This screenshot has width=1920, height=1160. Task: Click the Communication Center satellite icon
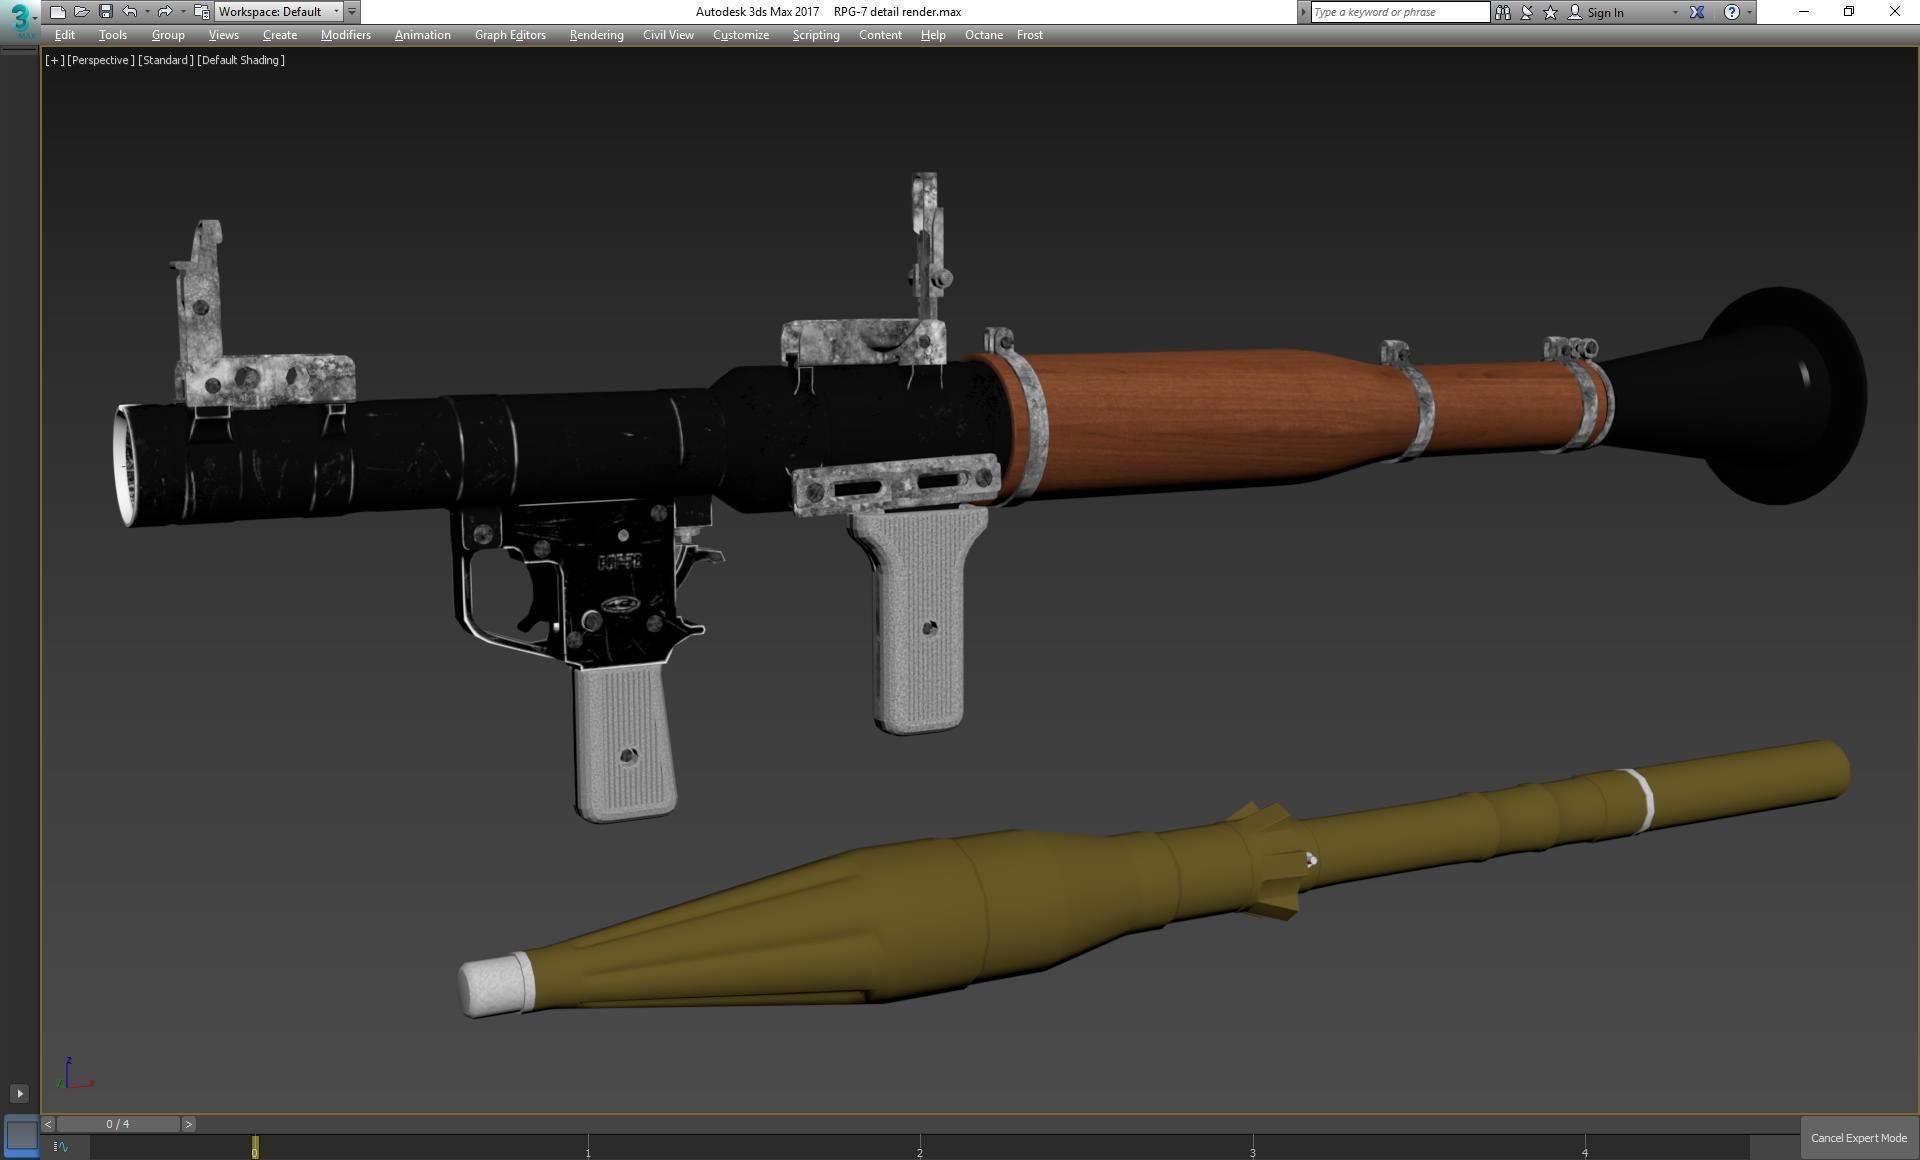1527,12
